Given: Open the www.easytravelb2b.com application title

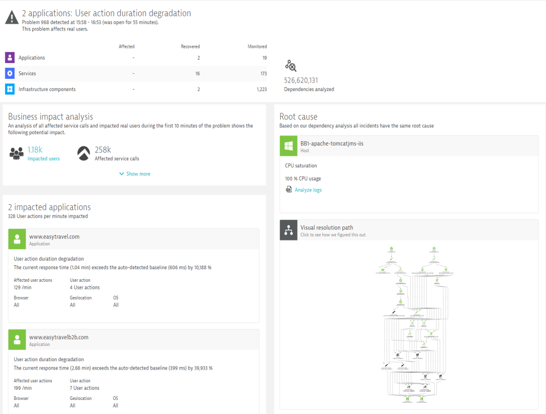Looking at the screenshot, I should (x=59, y=337).
